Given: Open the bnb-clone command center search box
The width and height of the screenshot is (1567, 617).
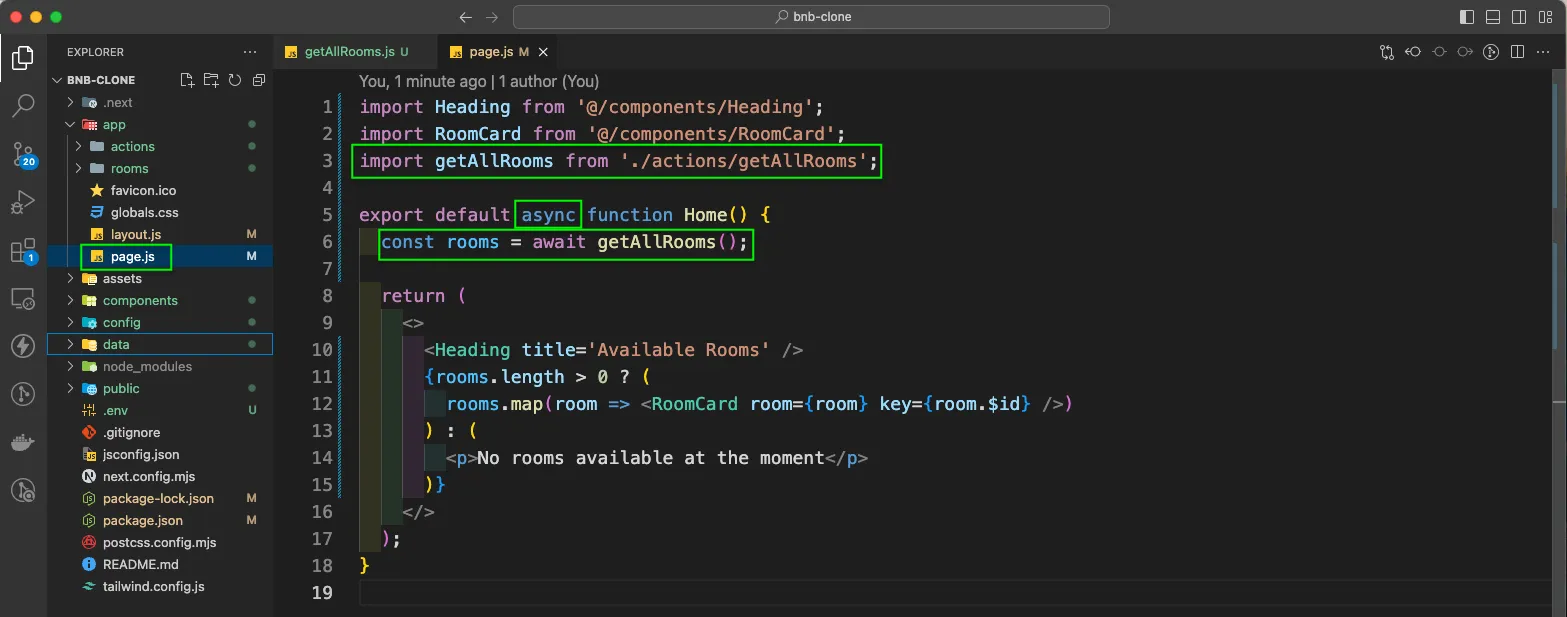Looking at the screenshot, I should point(811,17).
